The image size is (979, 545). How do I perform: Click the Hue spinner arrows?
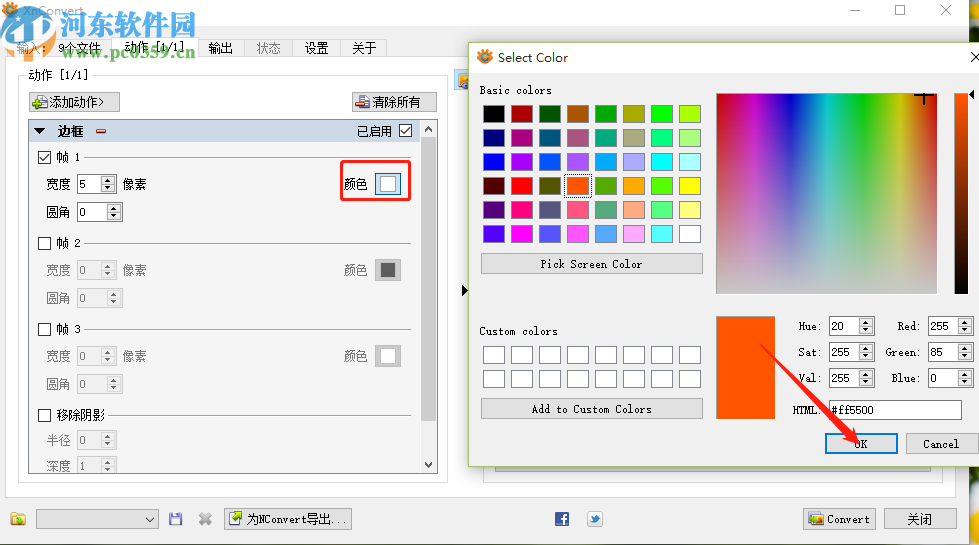(865, 326)
